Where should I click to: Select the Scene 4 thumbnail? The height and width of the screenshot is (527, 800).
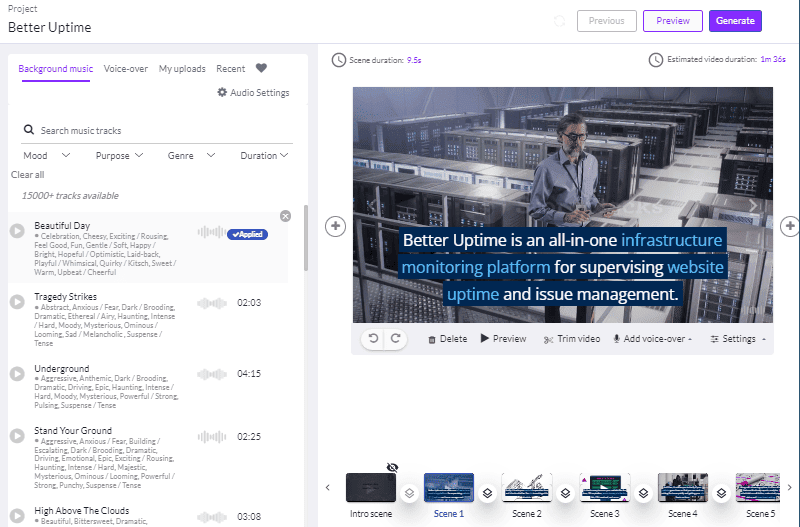coord(683,487)
